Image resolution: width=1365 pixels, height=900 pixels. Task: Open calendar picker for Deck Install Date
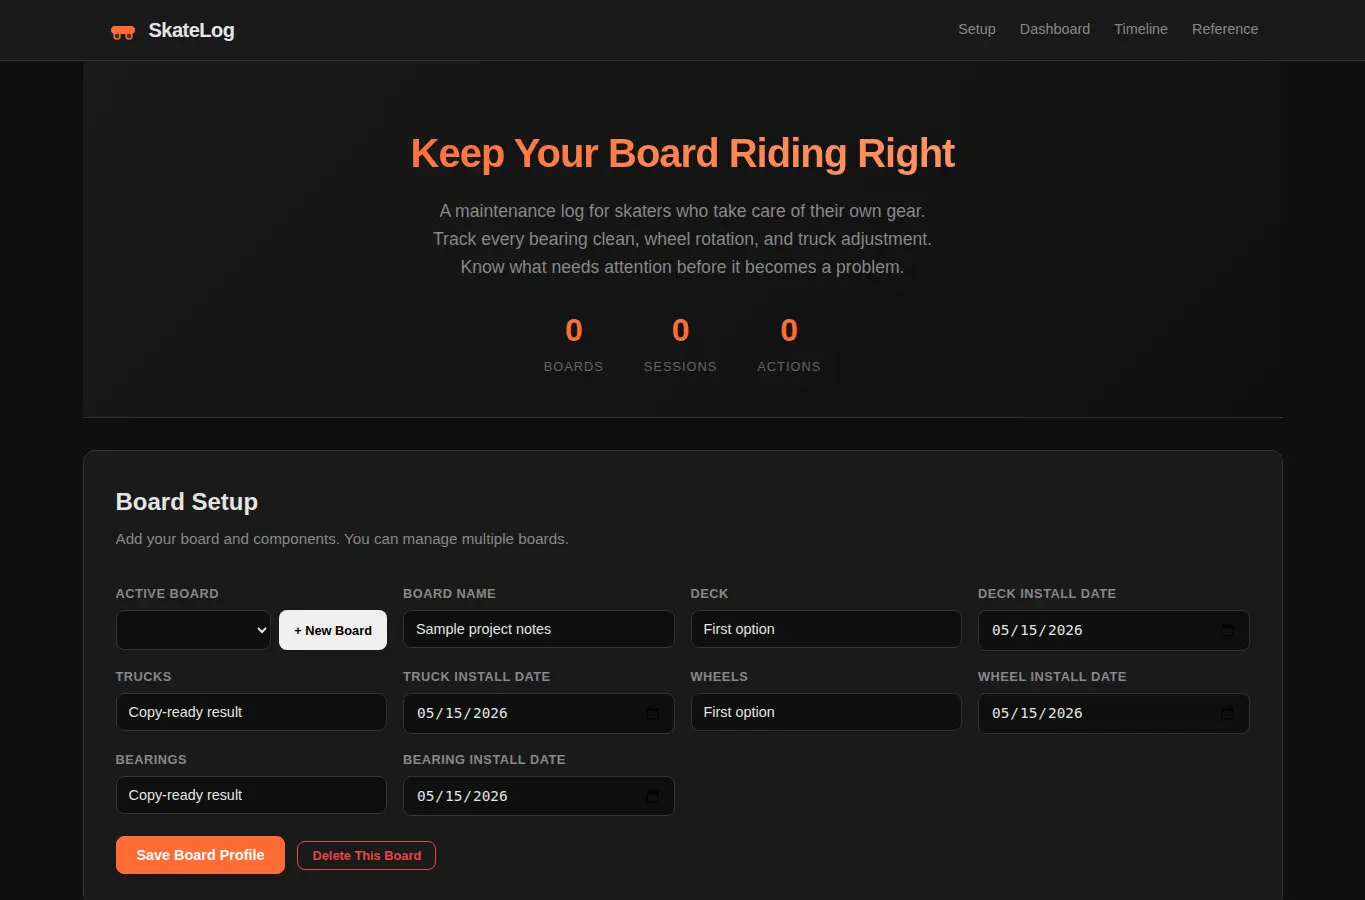point(1227,630)
